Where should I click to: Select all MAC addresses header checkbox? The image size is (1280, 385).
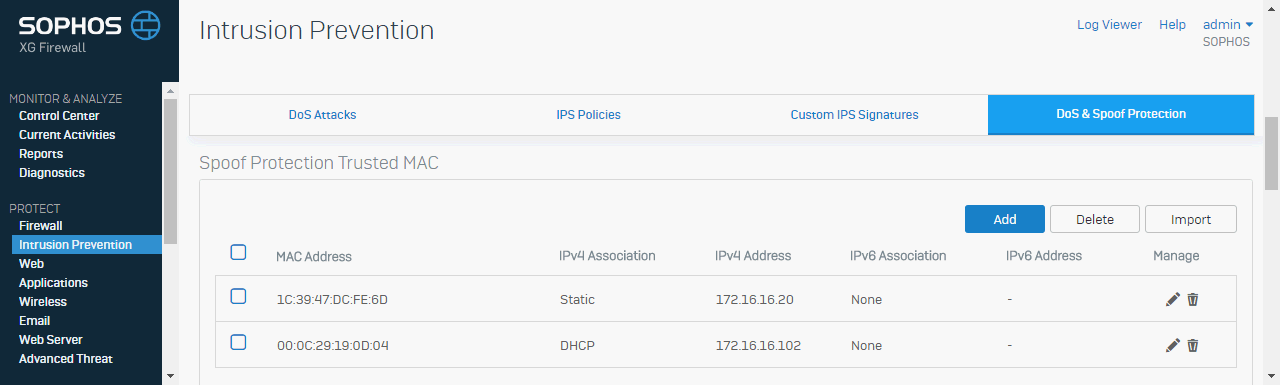tap(238, 252)
